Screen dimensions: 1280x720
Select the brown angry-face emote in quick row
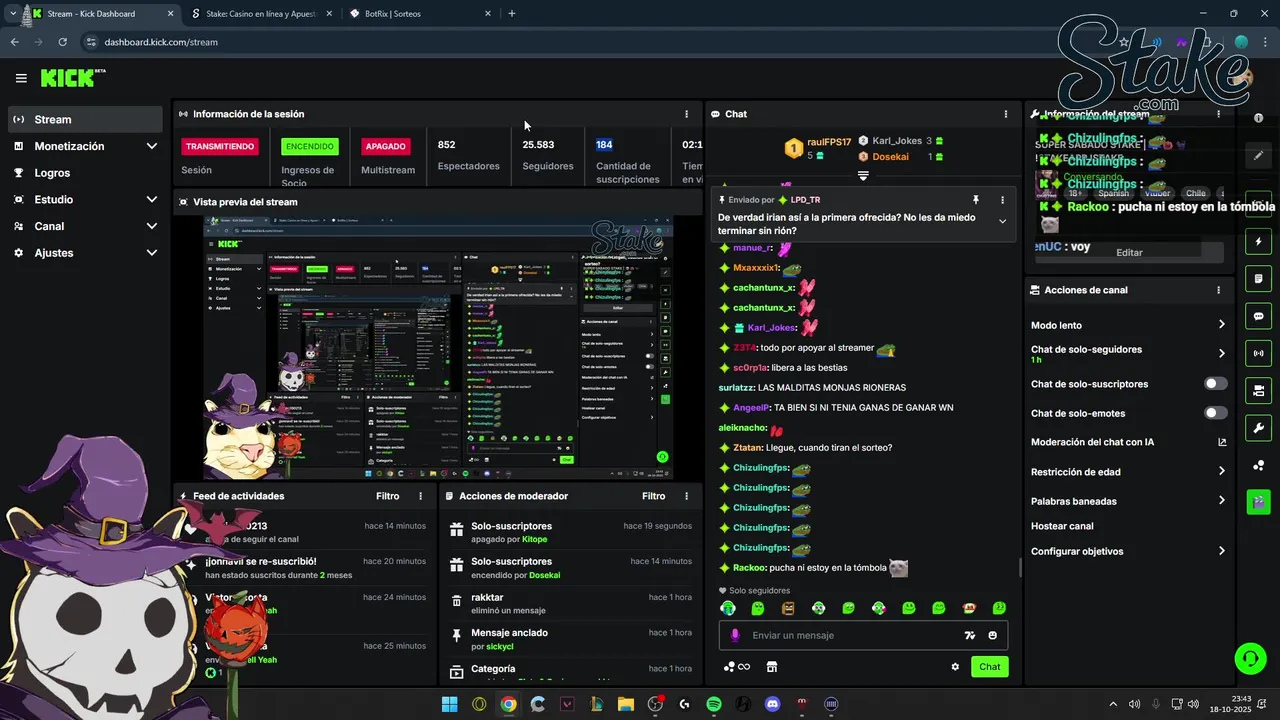point(788,608)
